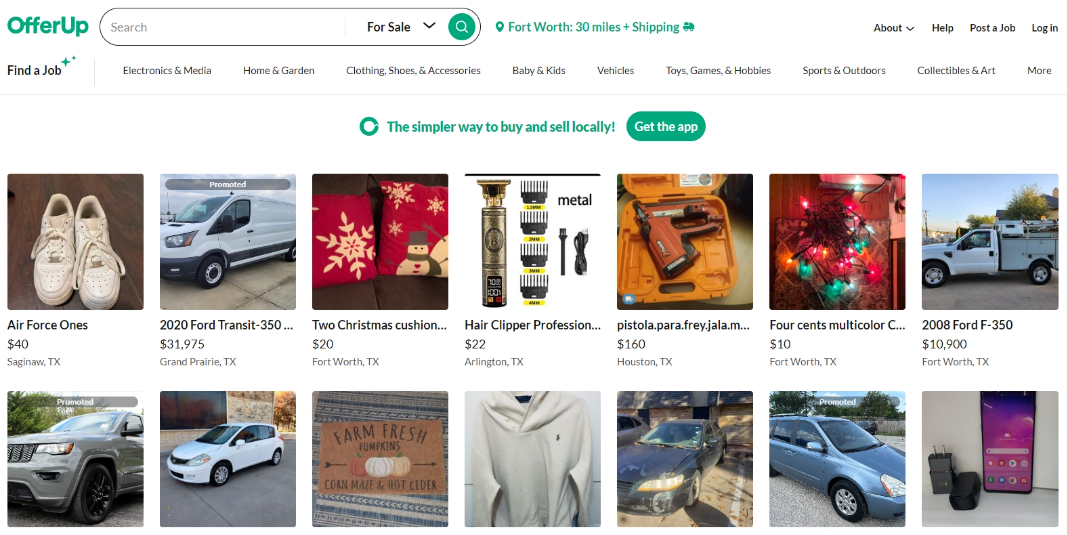This screenshot has width=1067, height=535.
Task: Click the sparkle Find a Job icon
Action: click(x=68, y=62)
